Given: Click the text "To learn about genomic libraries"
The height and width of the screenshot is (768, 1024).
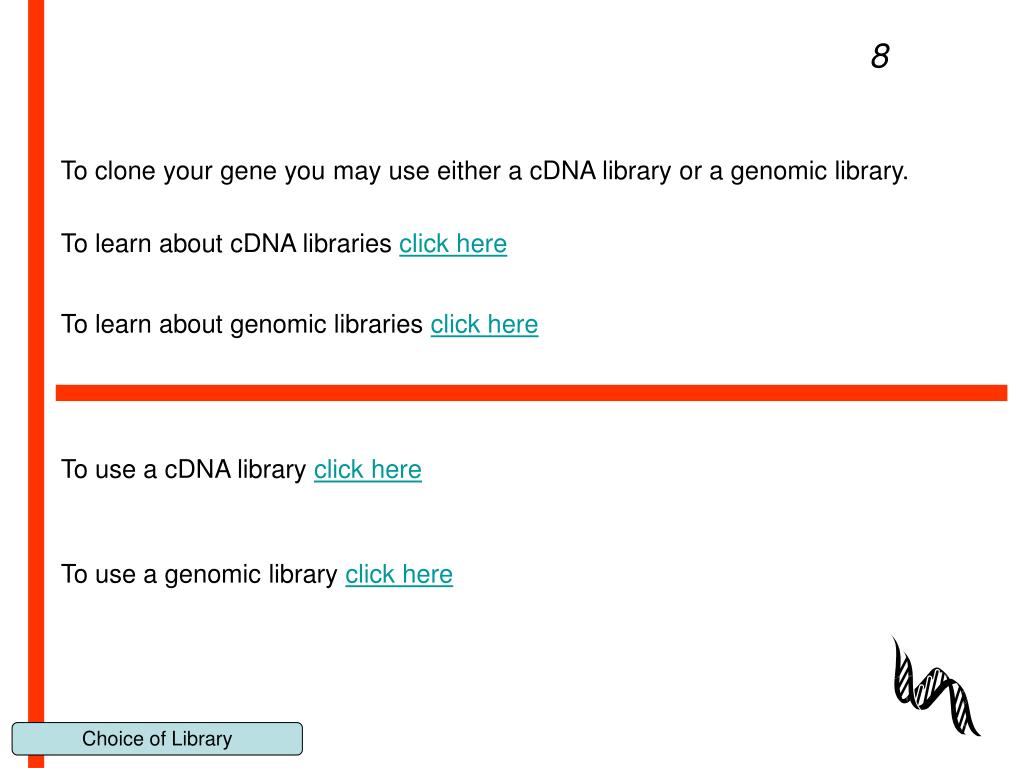Looking at the screenshot, I should click(x=242, y=325).
